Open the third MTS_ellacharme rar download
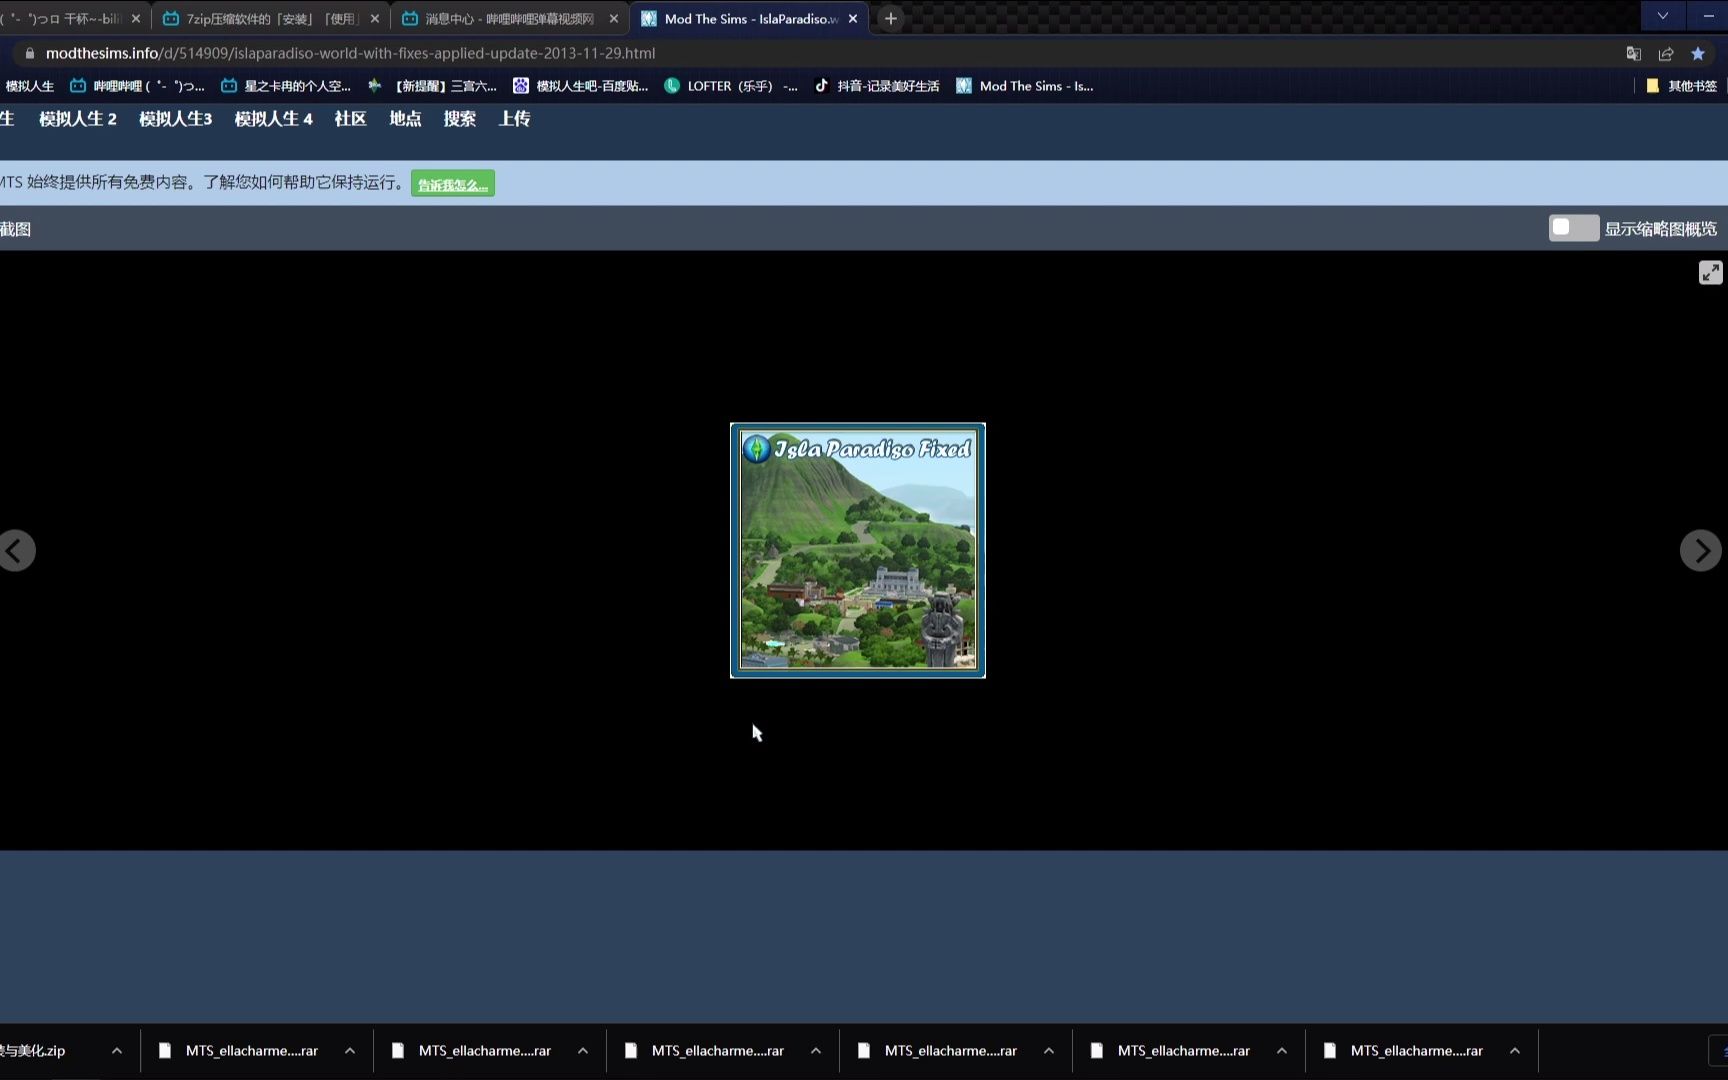 coord(705,1051)
